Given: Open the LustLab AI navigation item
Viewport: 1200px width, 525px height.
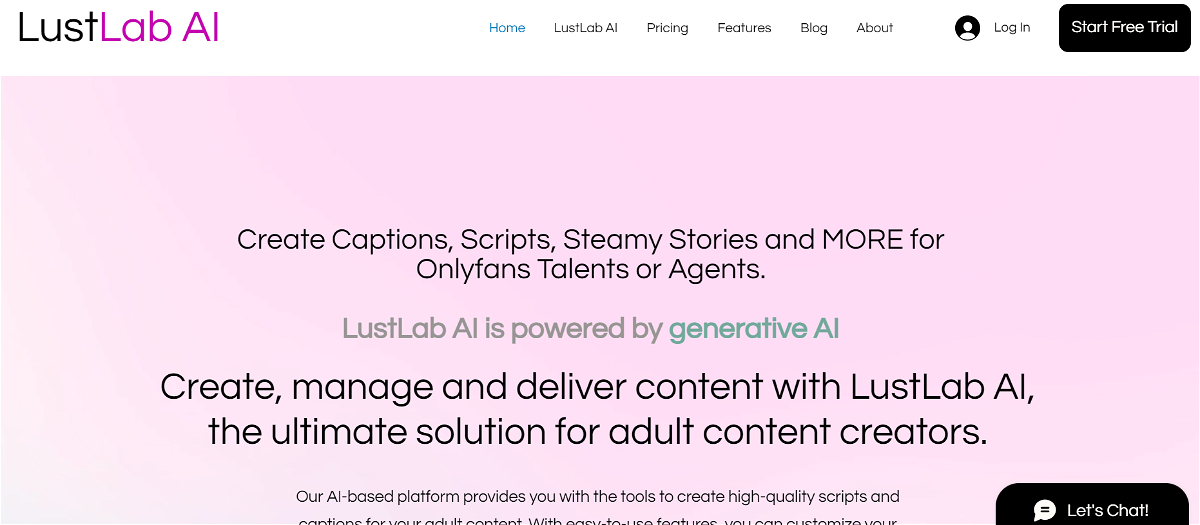Looking at the screenshot, I should [586, 28].
